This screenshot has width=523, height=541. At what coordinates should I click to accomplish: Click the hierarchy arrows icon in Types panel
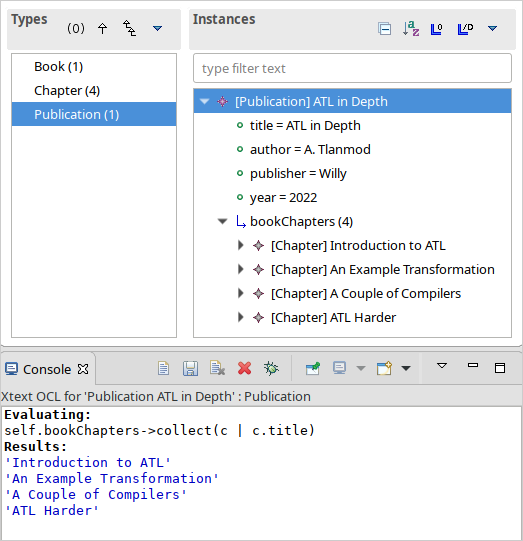[x=129, y=28]
